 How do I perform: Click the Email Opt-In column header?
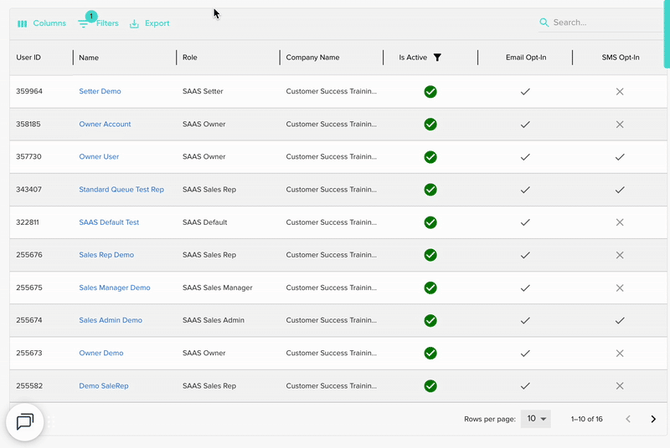click(525, 58)
